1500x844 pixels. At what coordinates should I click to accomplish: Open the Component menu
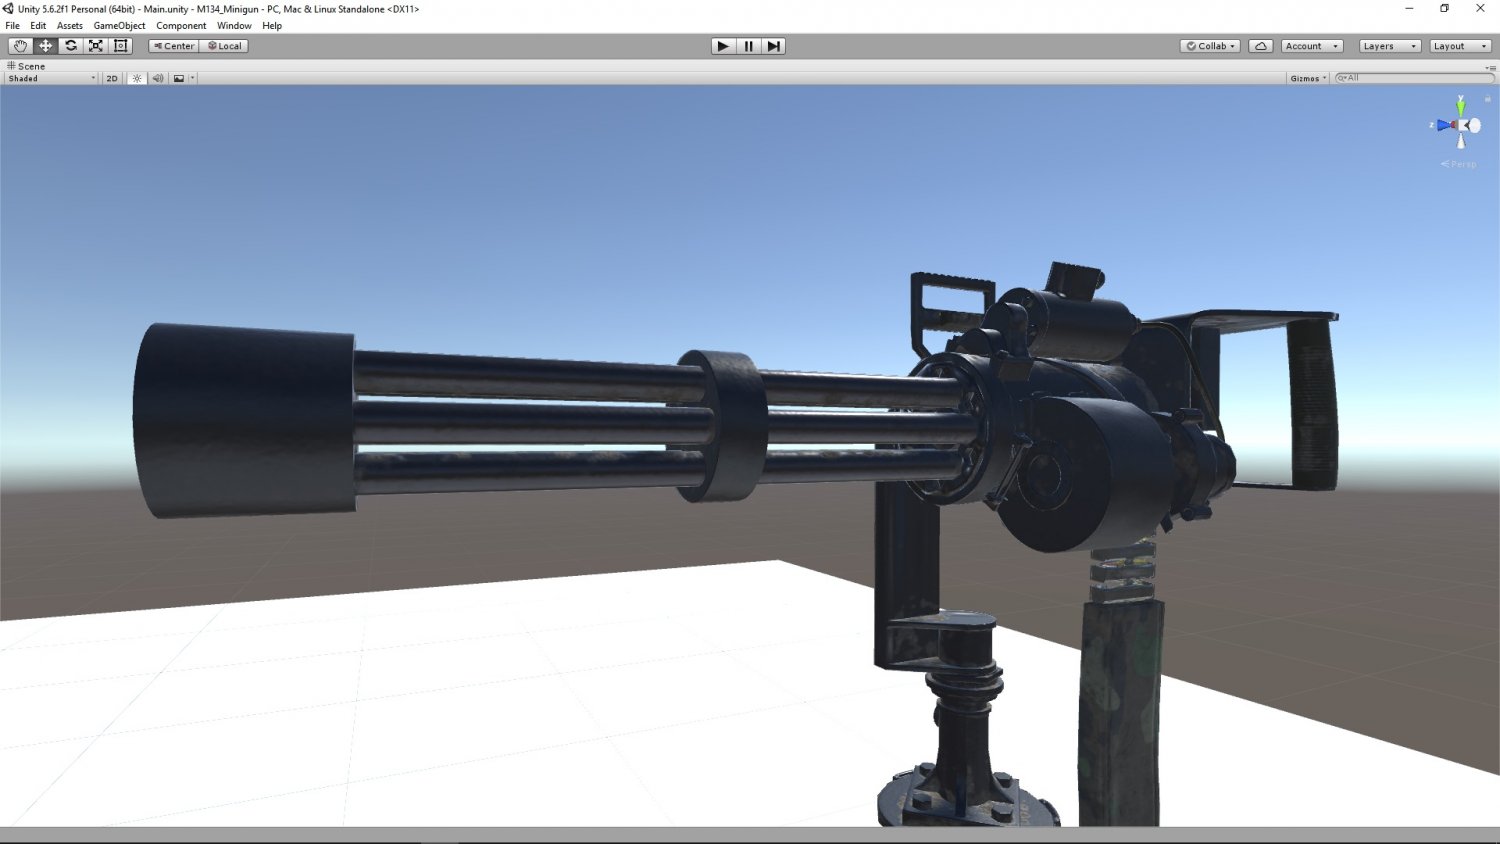(x=181, y=25)
